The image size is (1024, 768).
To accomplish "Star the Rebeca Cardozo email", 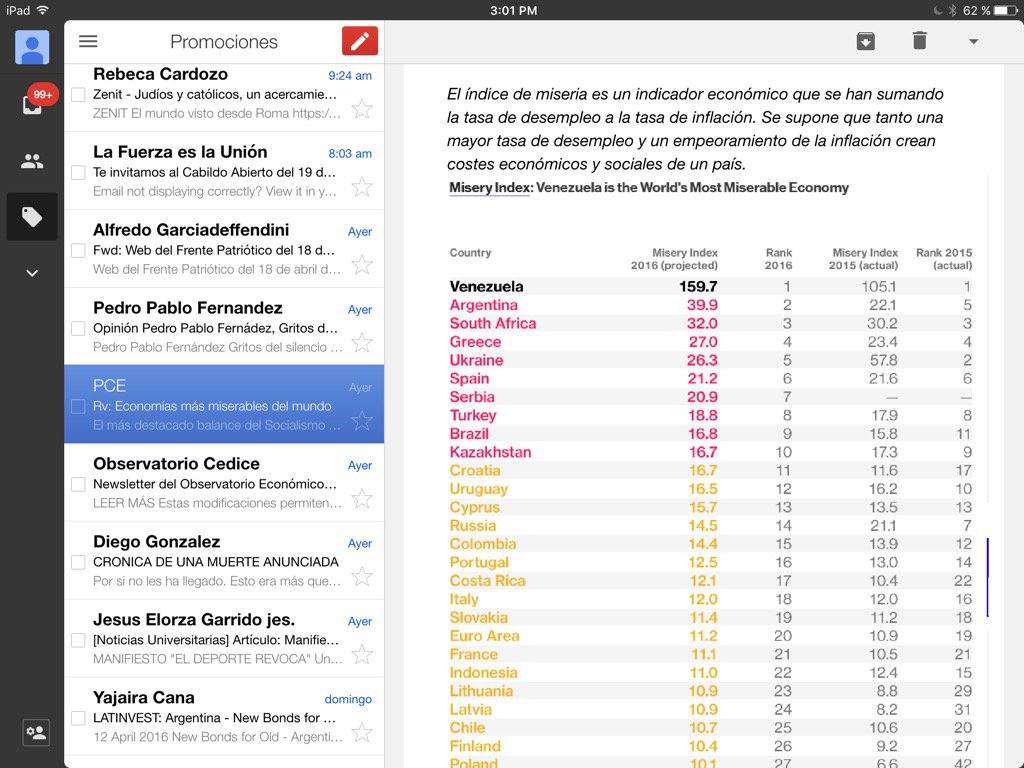I will [x=362, y=108].
